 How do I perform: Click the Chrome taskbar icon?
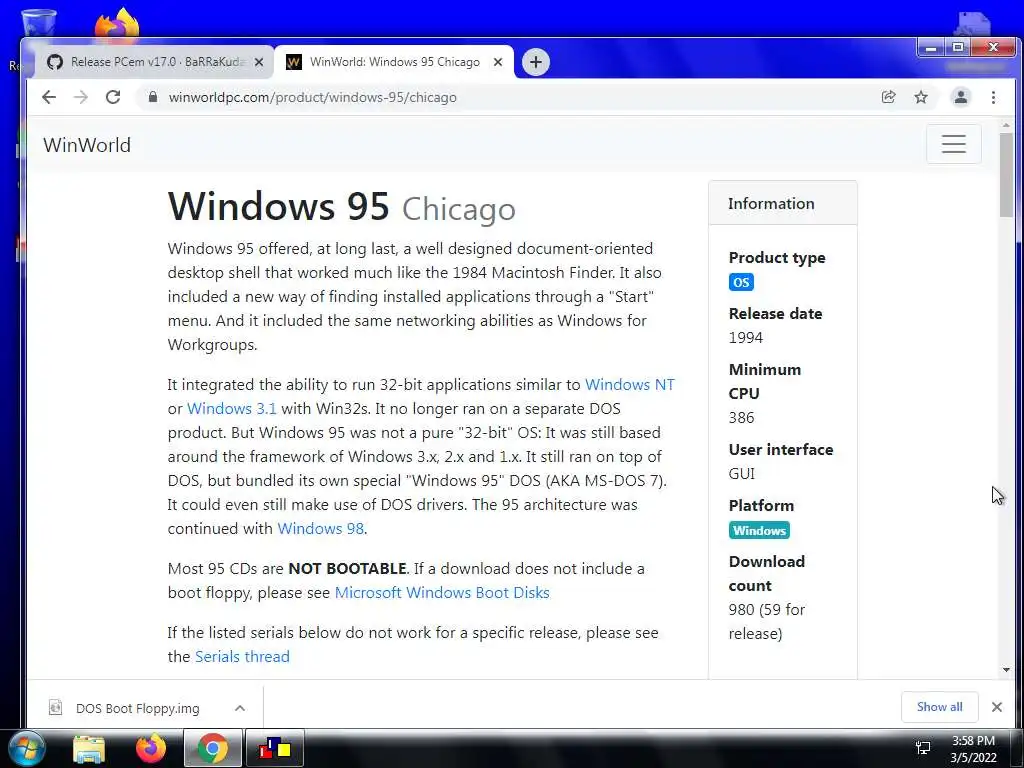[212, 749]
